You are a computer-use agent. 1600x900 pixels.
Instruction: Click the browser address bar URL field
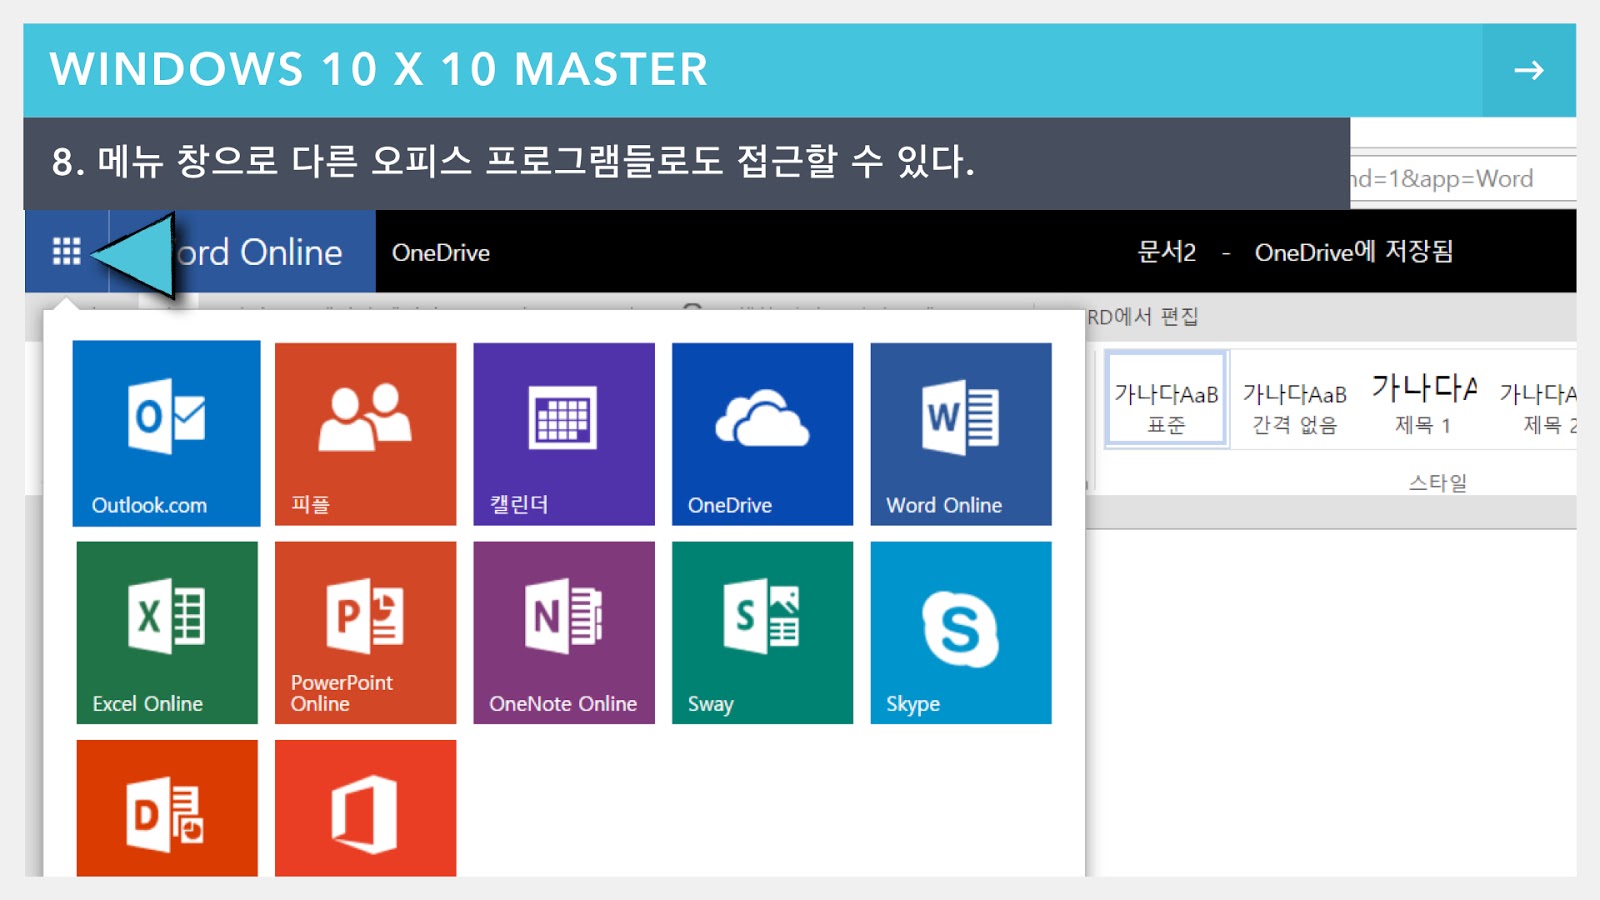tap(1463, 178)
